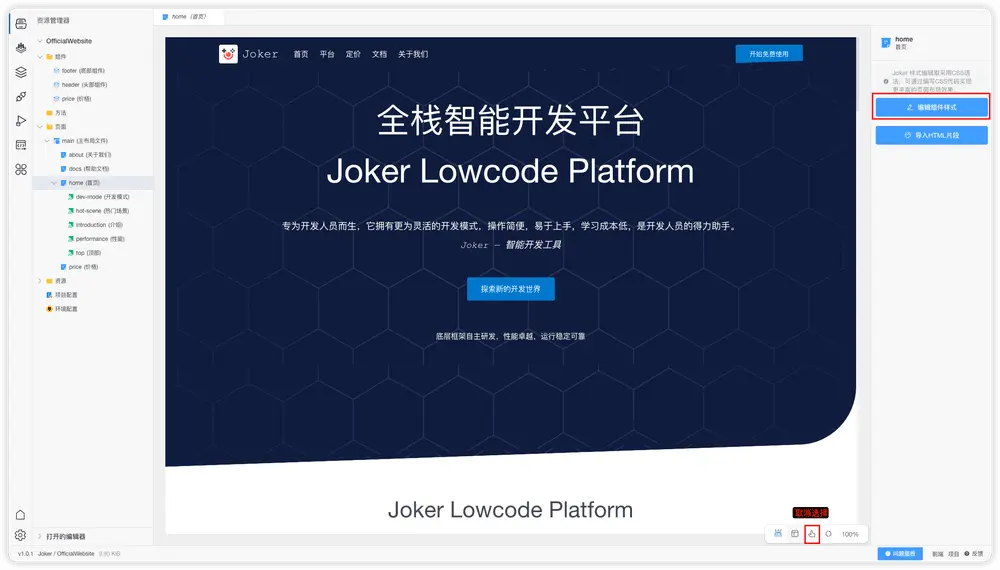This screenshot has height=570, width=1000.
Task: Click 项目 in the status bar
Action: [954, 553]
